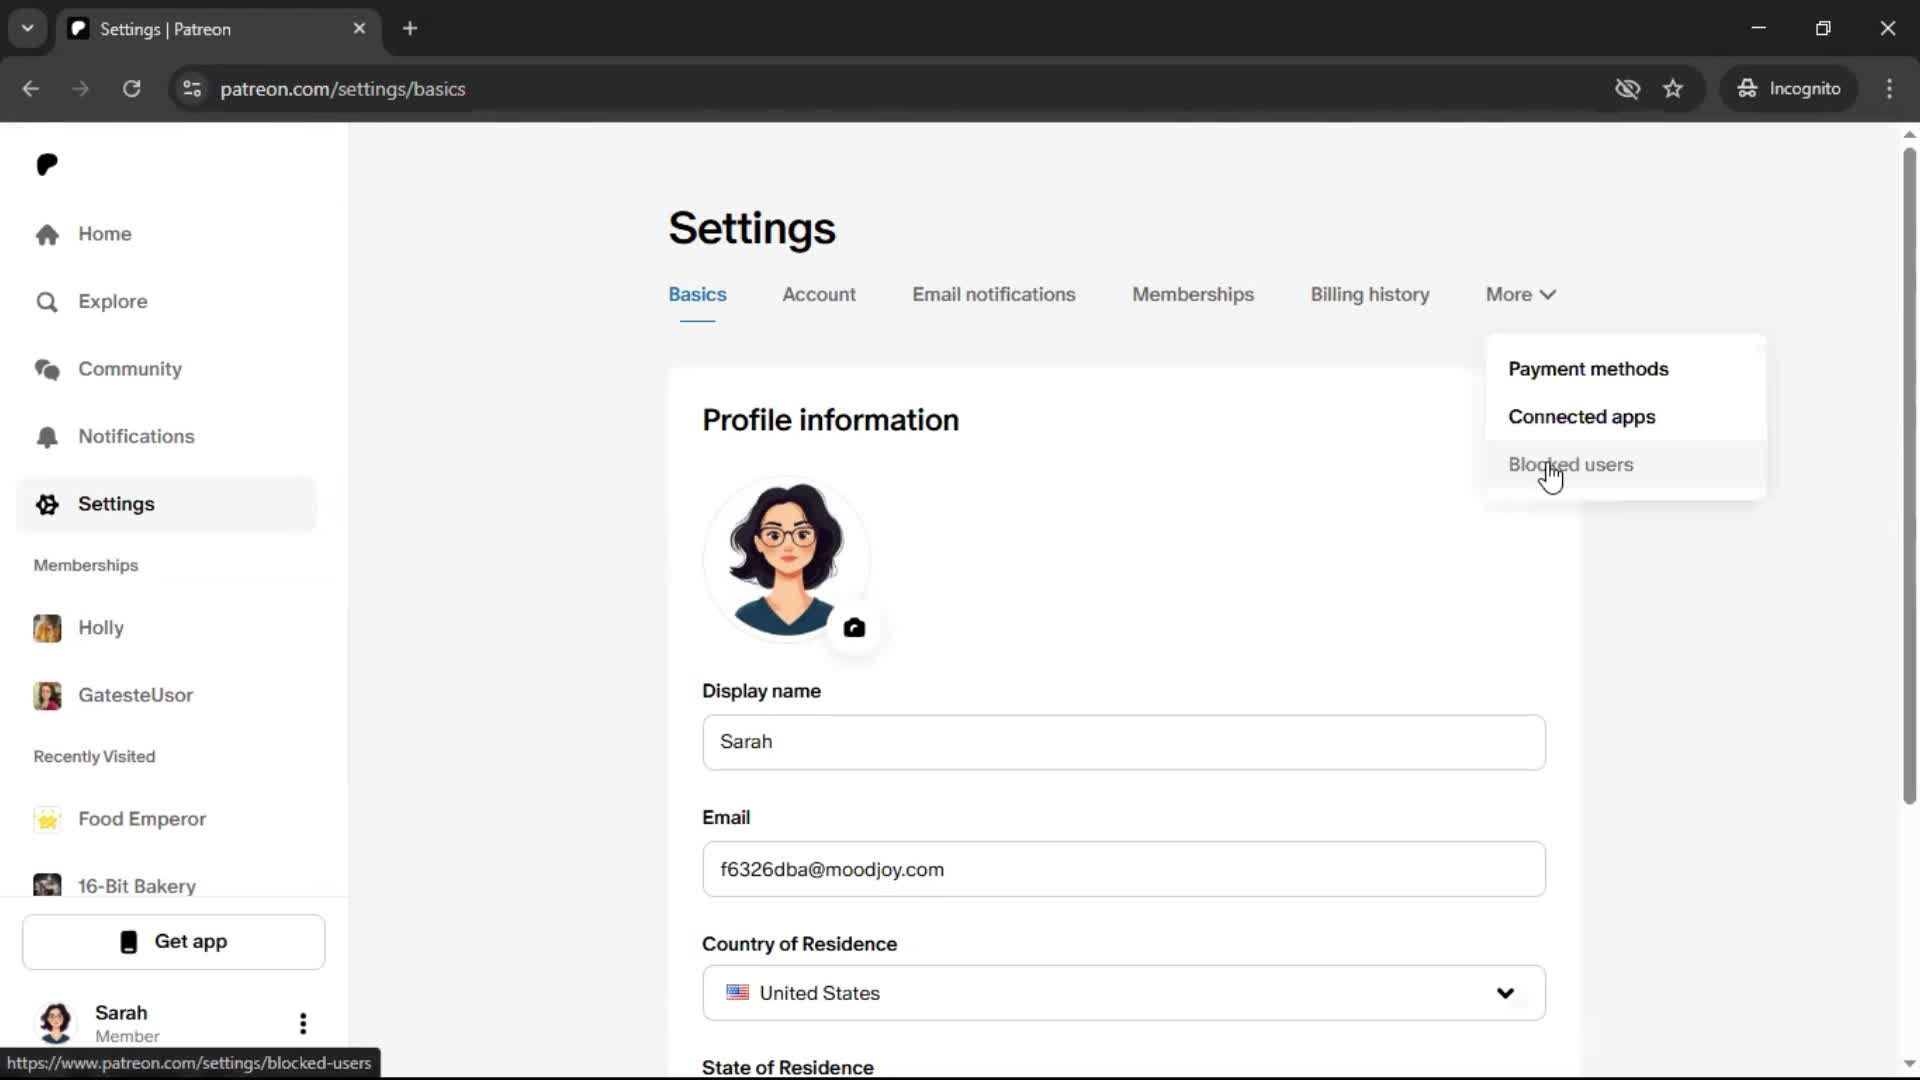
Task: Open Chrome three-dot menu
Action: point(1889,89)
